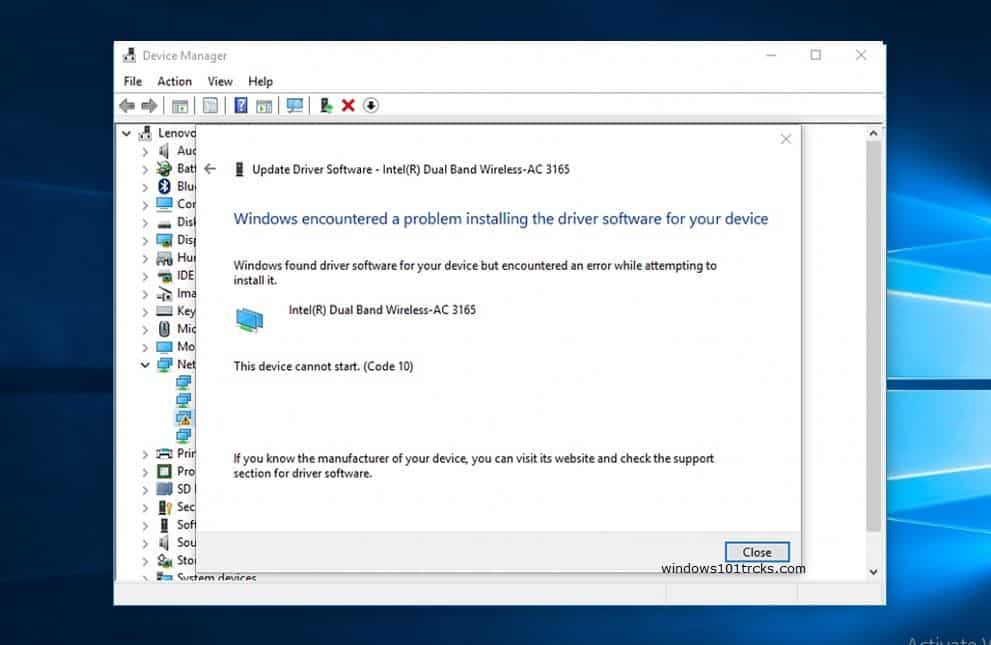Click the Show/Hide console tree icon

[x=180, y=106]
